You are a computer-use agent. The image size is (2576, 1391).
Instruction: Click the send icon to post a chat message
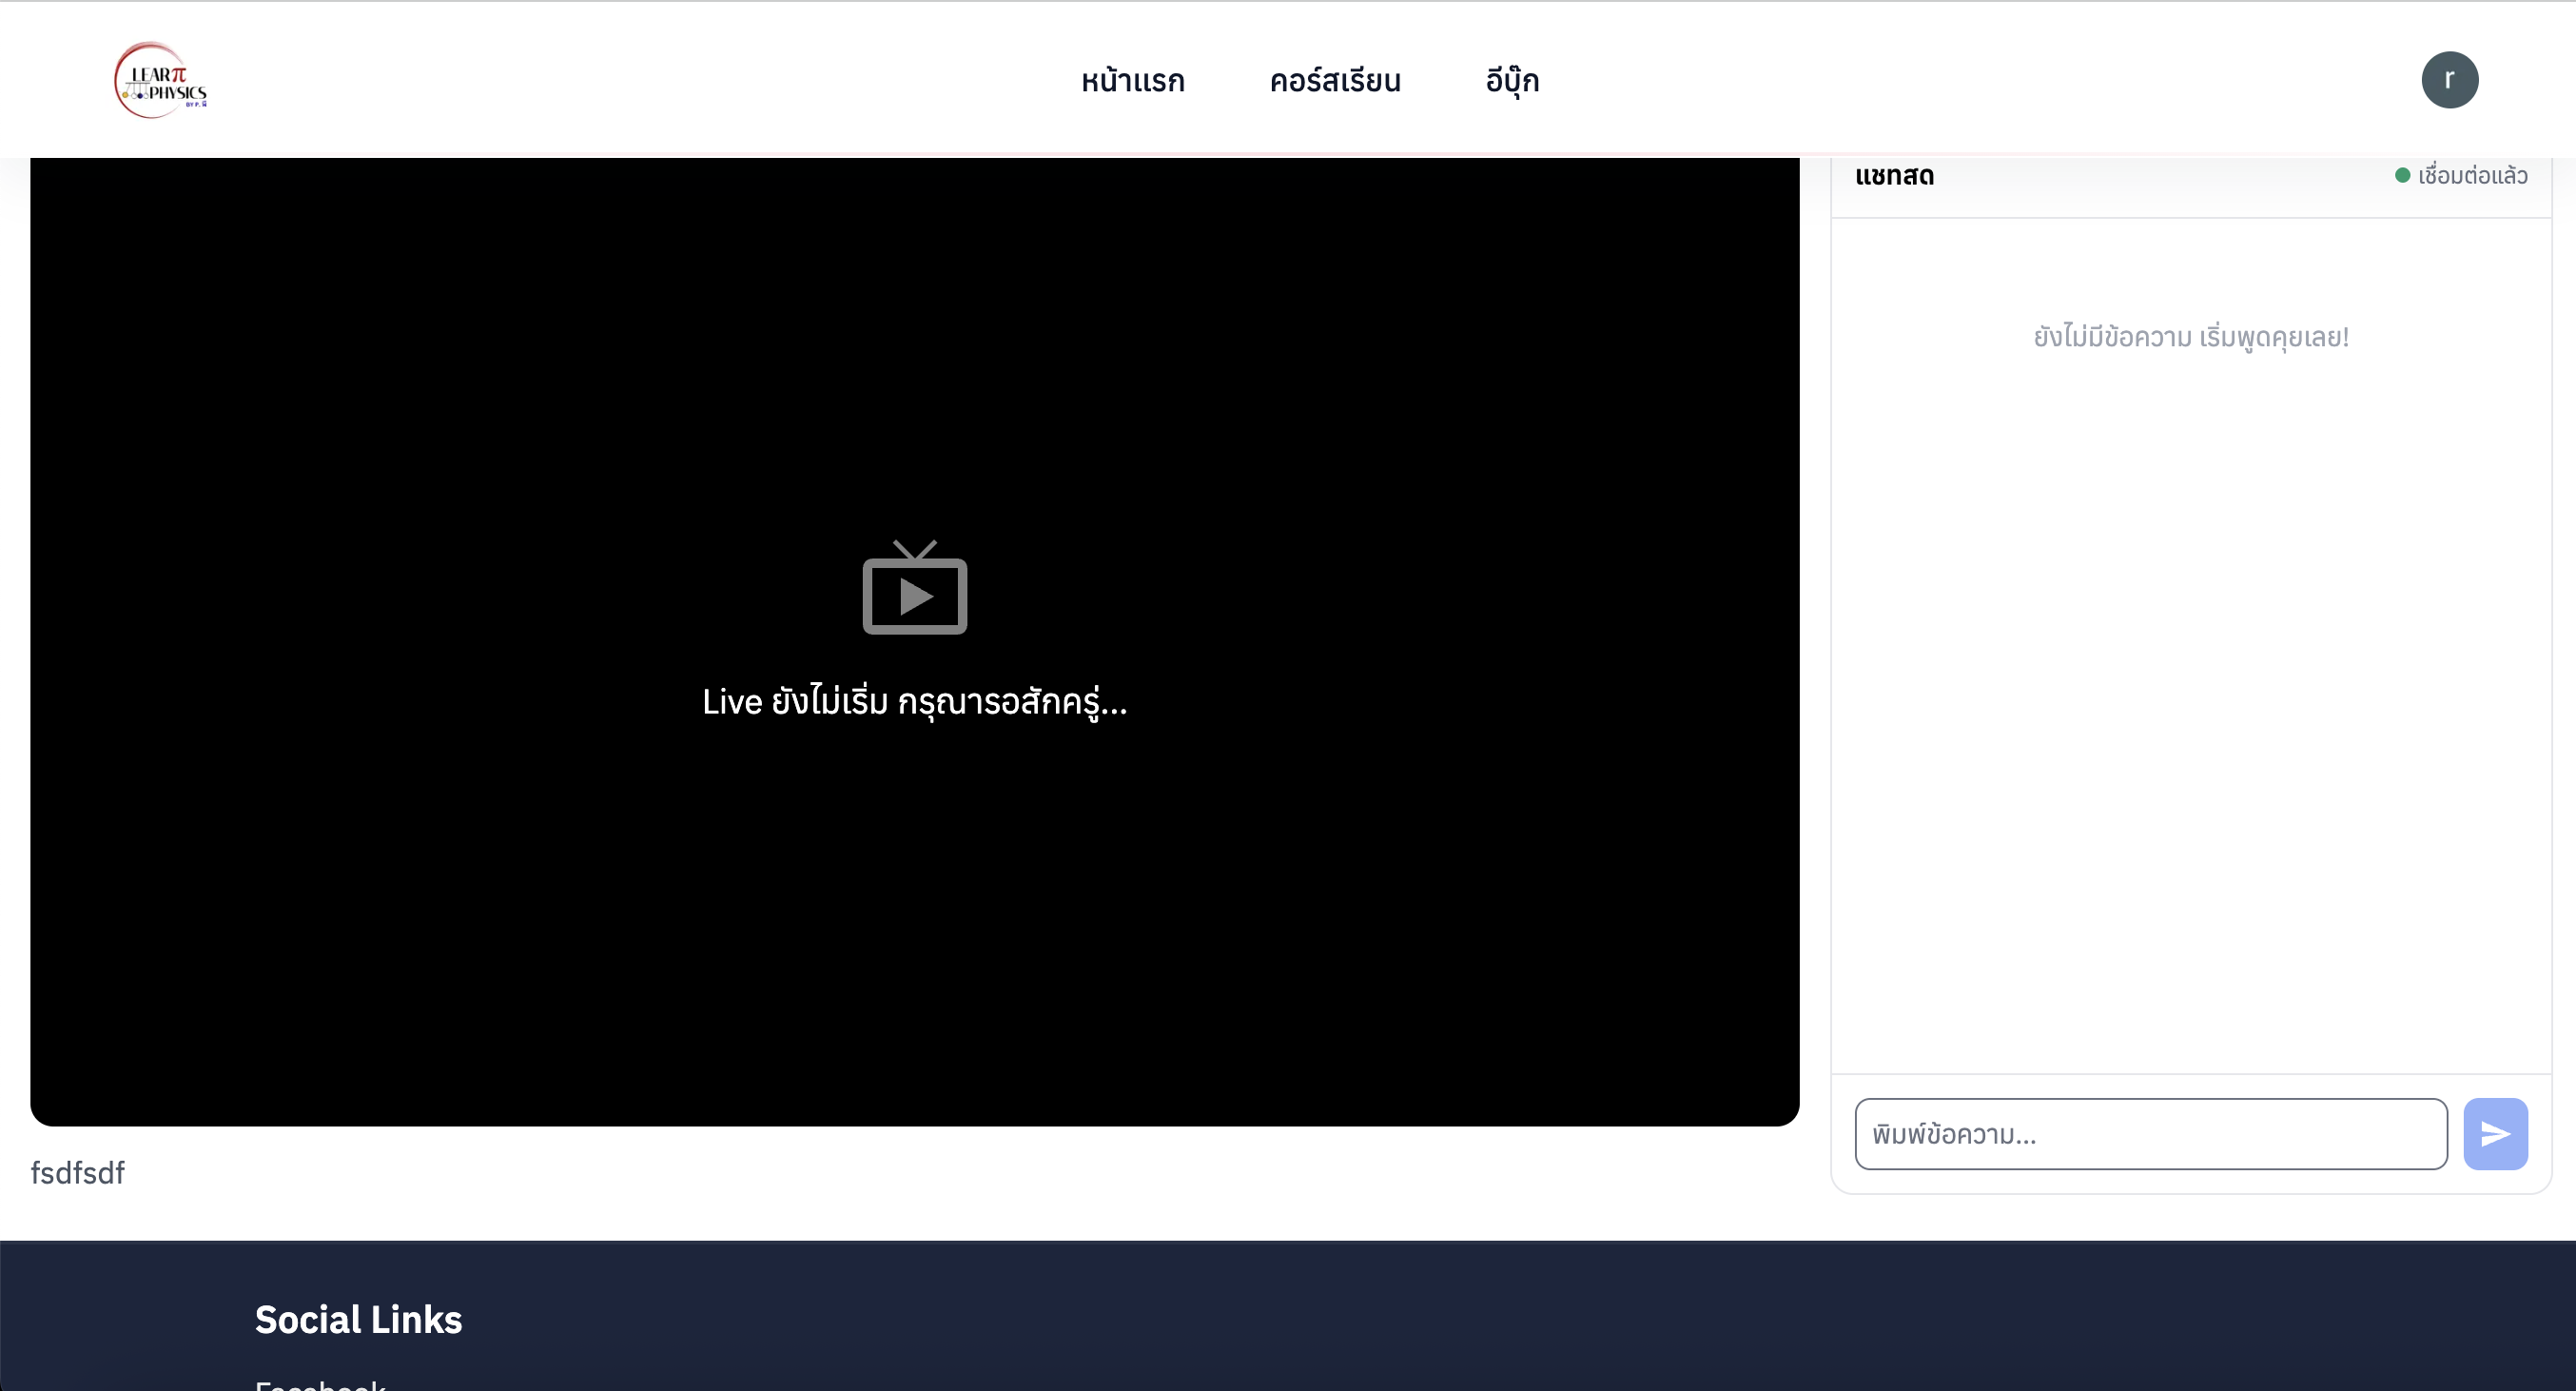pos(2496,1133)
